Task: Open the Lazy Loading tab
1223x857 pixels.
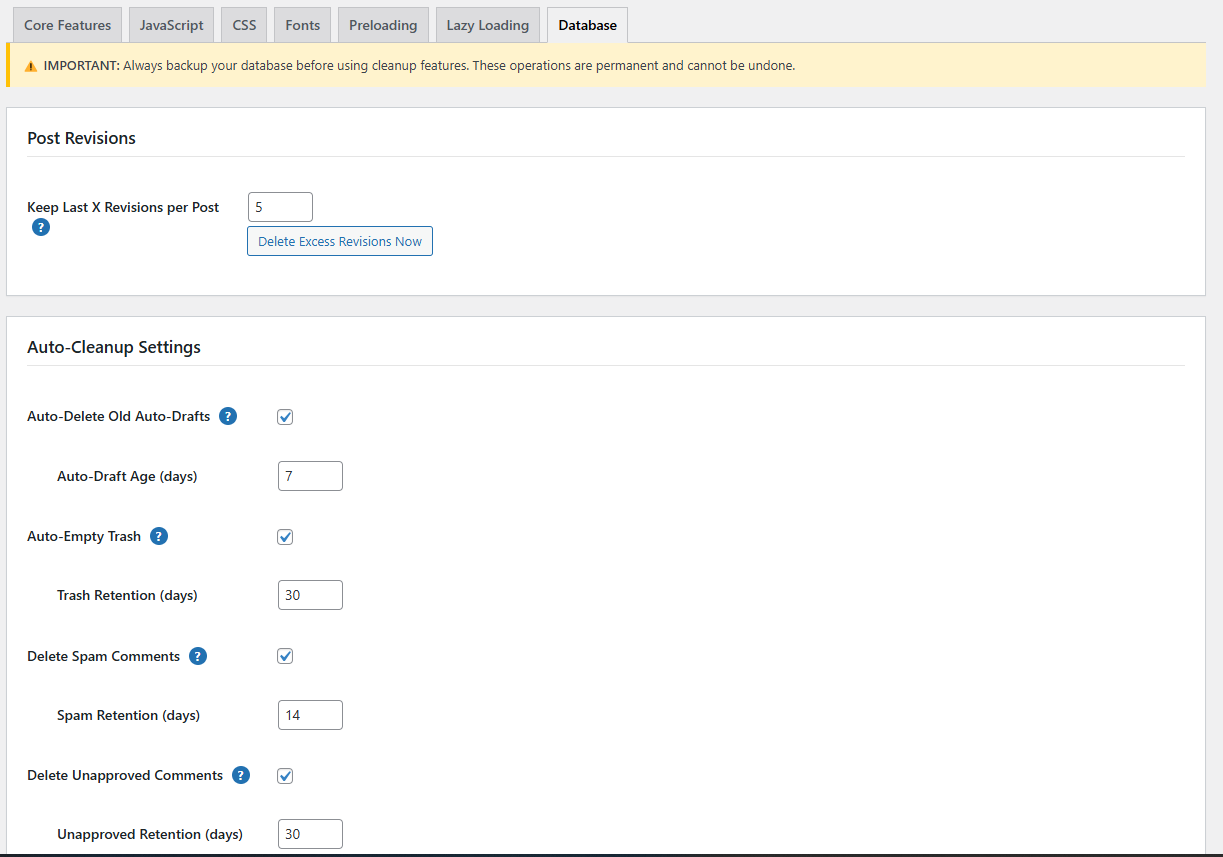Action: coord(487,24)
